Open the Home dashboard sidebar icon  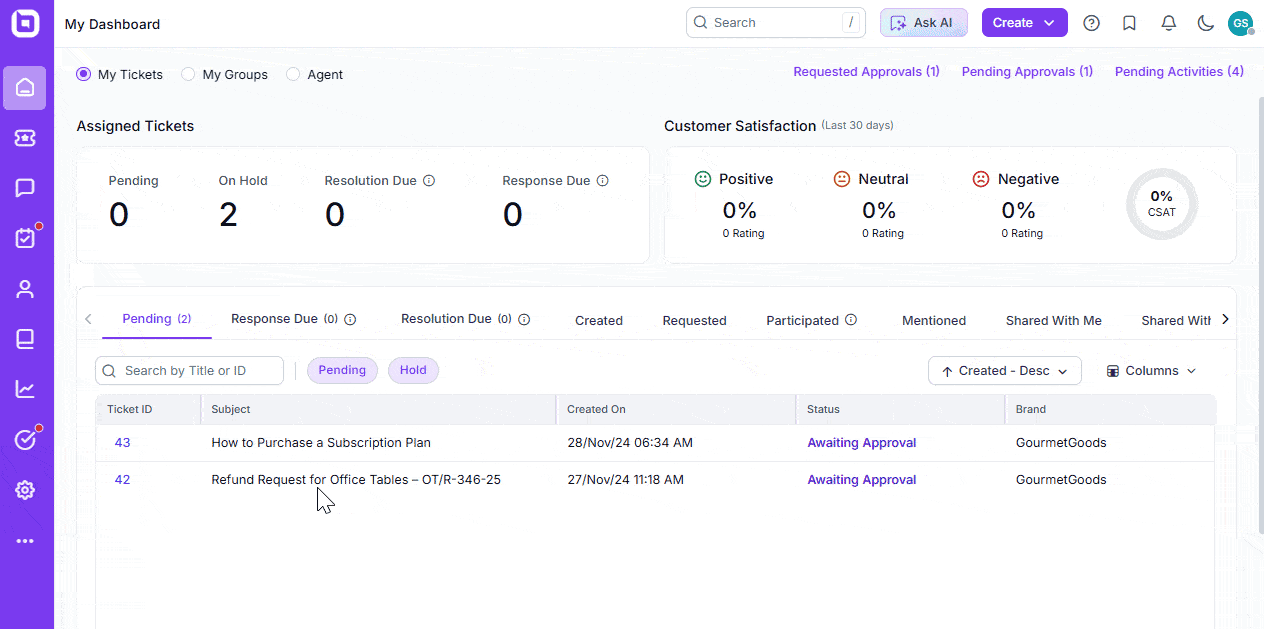point(25,88)
